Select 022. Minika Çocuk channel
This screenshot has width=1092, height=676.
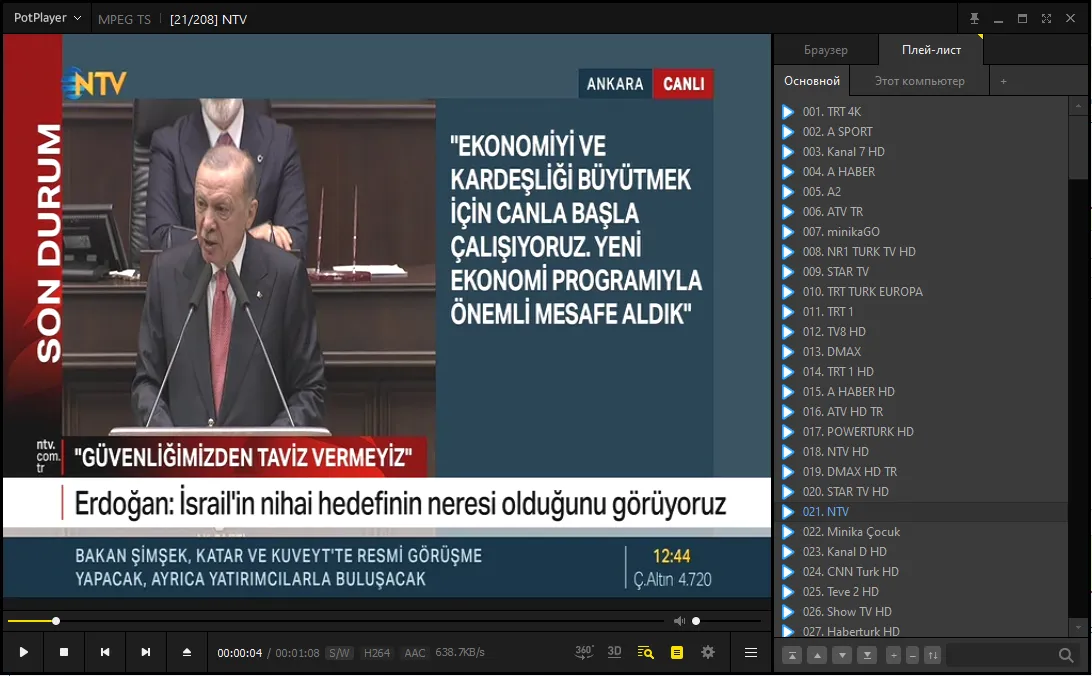[851, 532]
